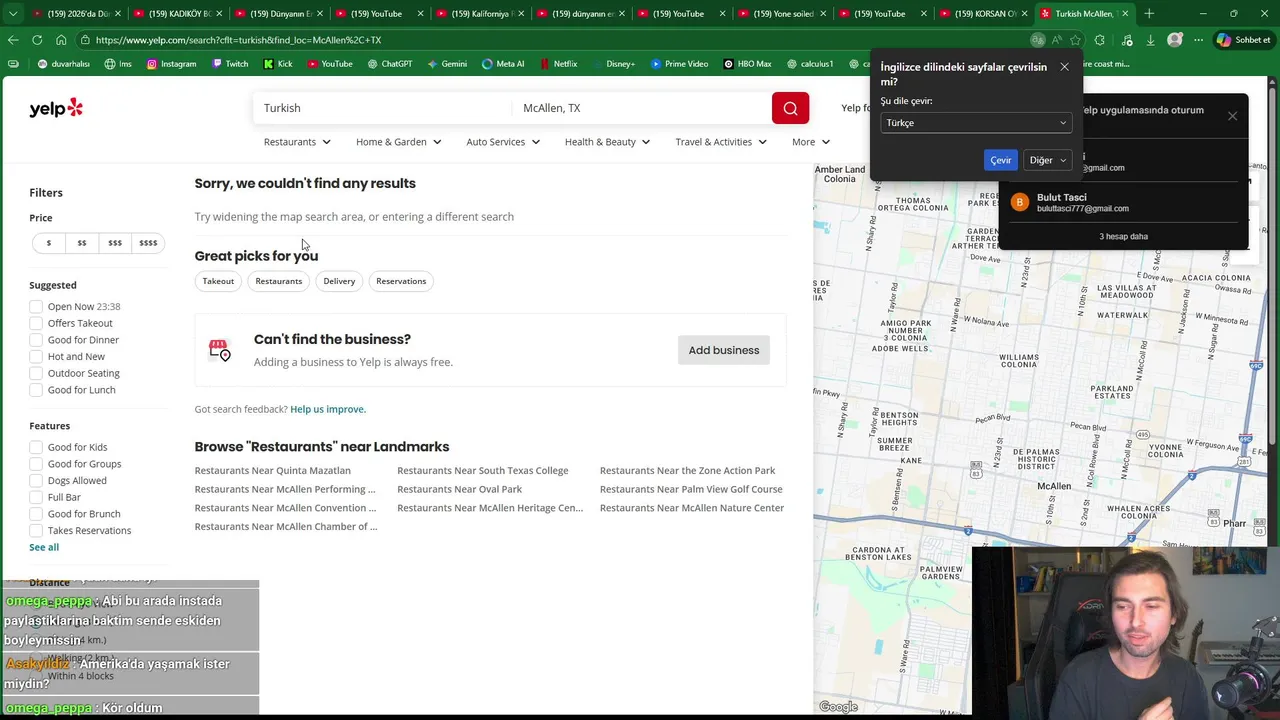Check Good for Lunch filter
Screen dimensions: 1280x720
pos(36,390)
